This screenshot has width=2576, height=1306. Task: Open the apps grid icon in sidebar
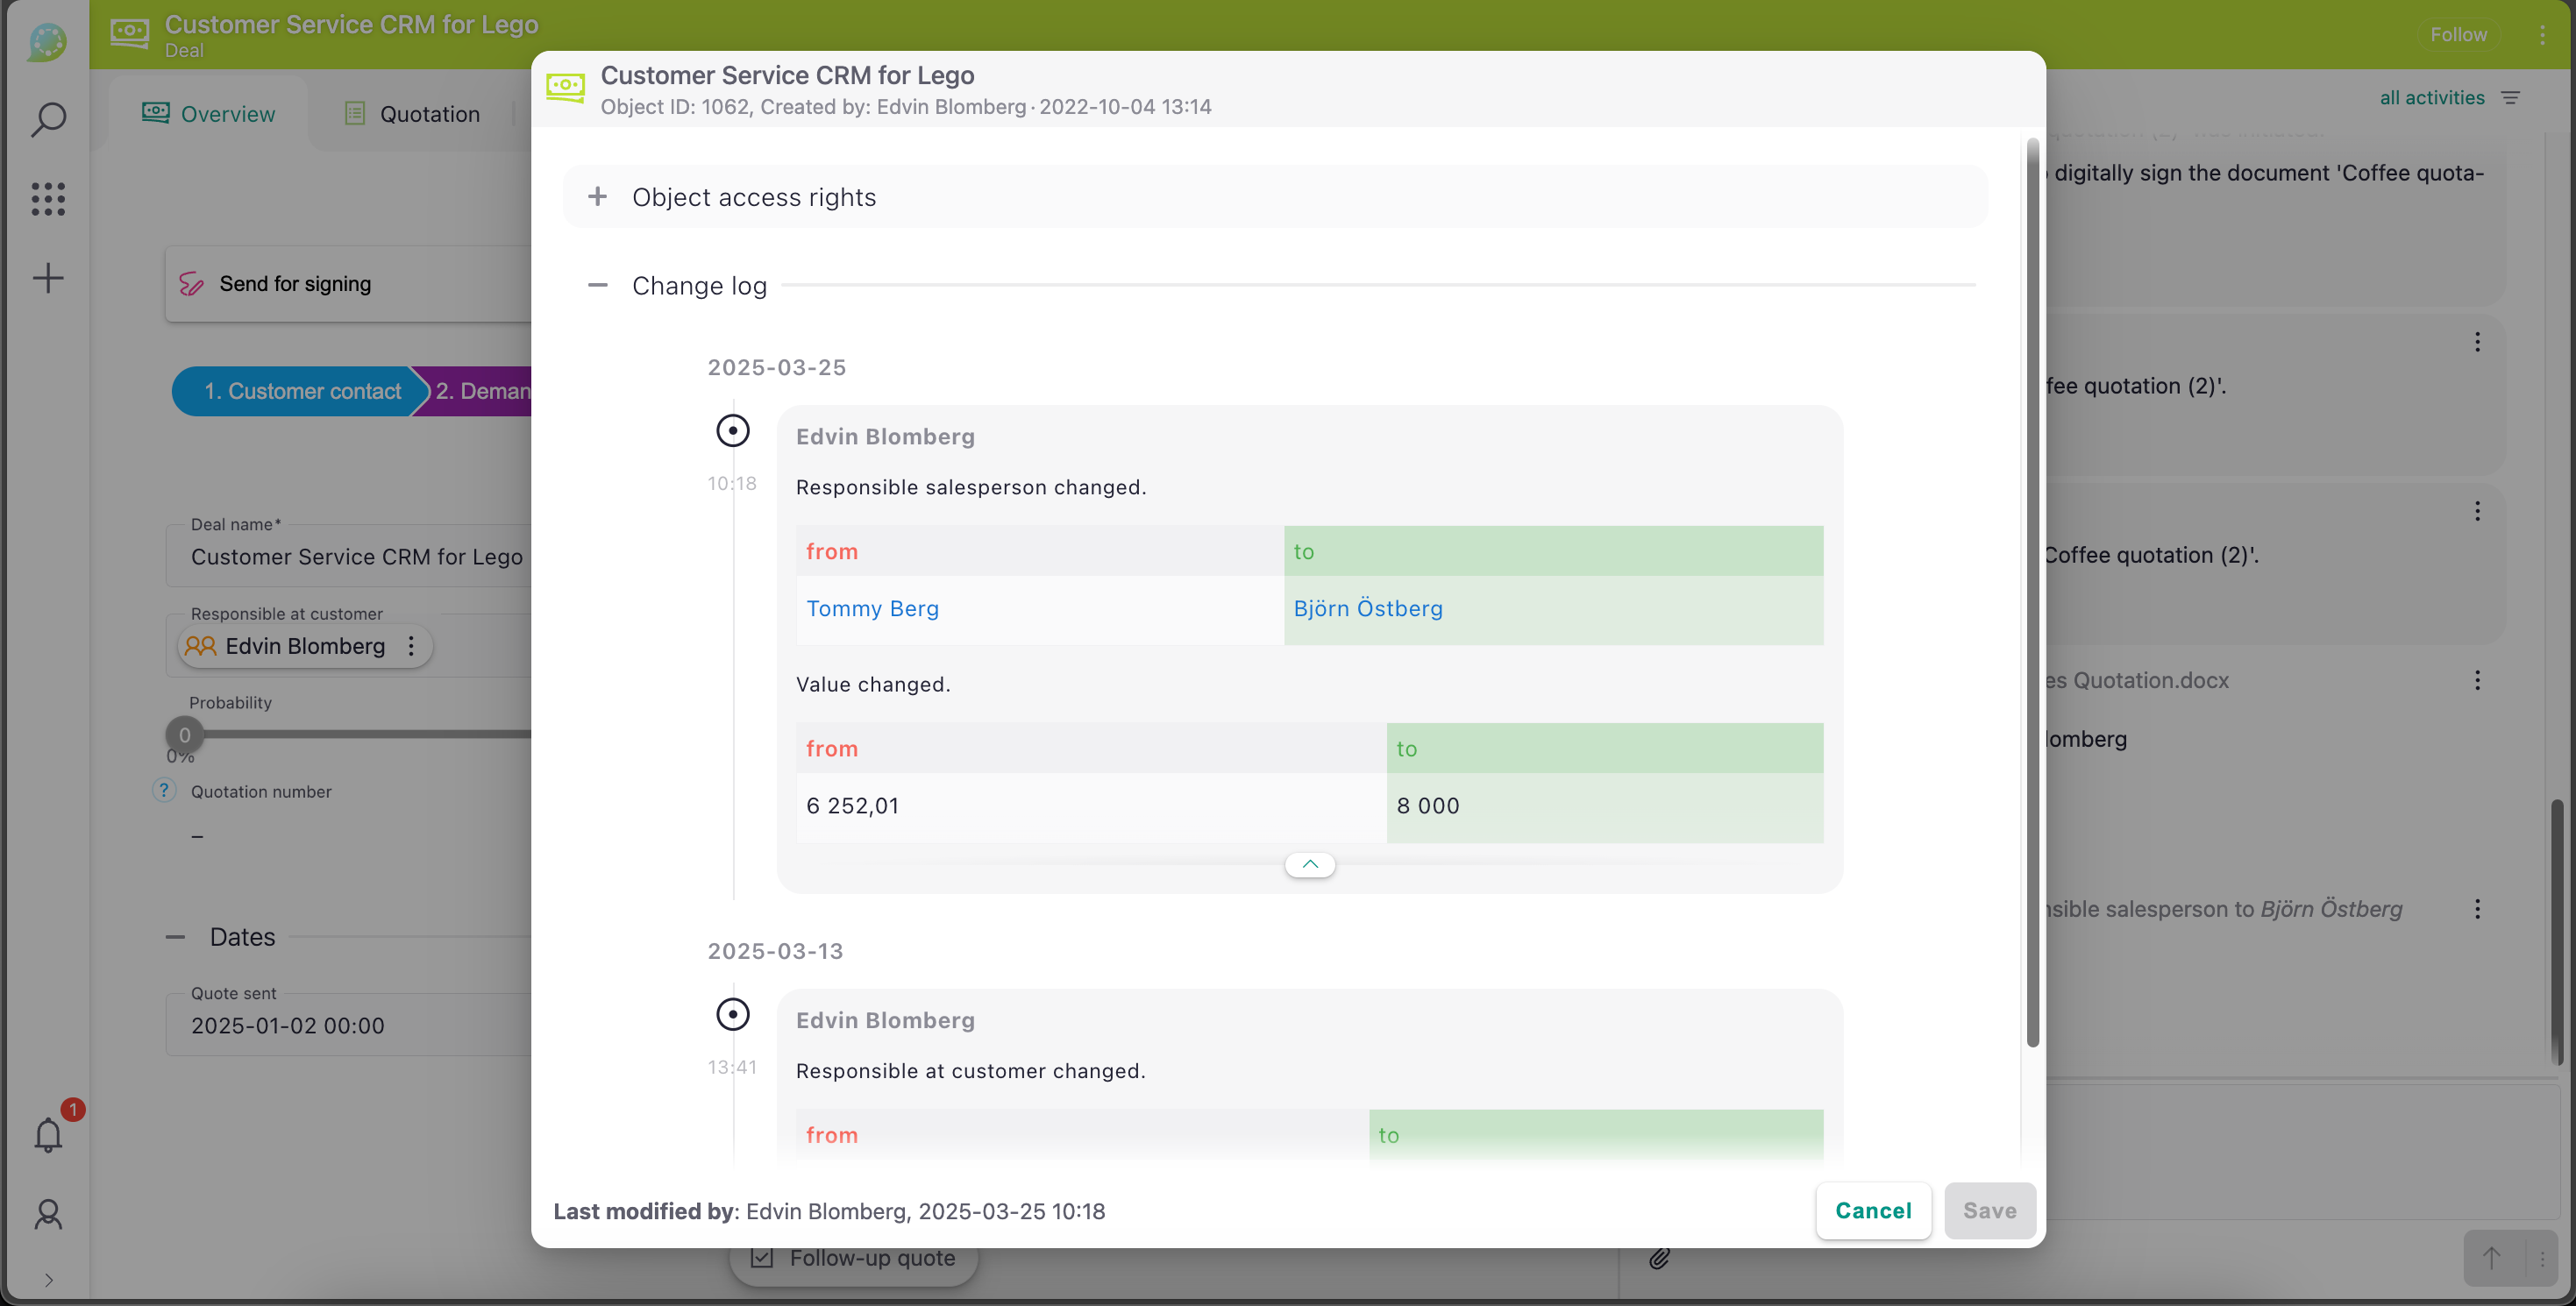click(48, 199)
